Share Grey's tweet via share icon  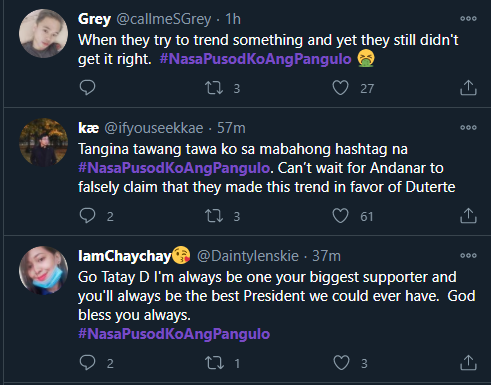point(468,88)
